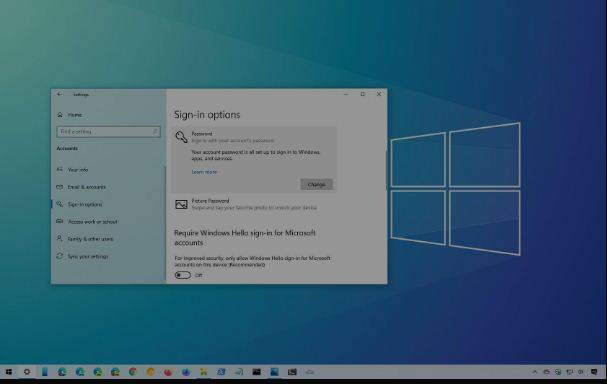The width and height of the screenshot is (607, 384).
Task: Click the Sign-in options page heading
Action: point(207,115)
